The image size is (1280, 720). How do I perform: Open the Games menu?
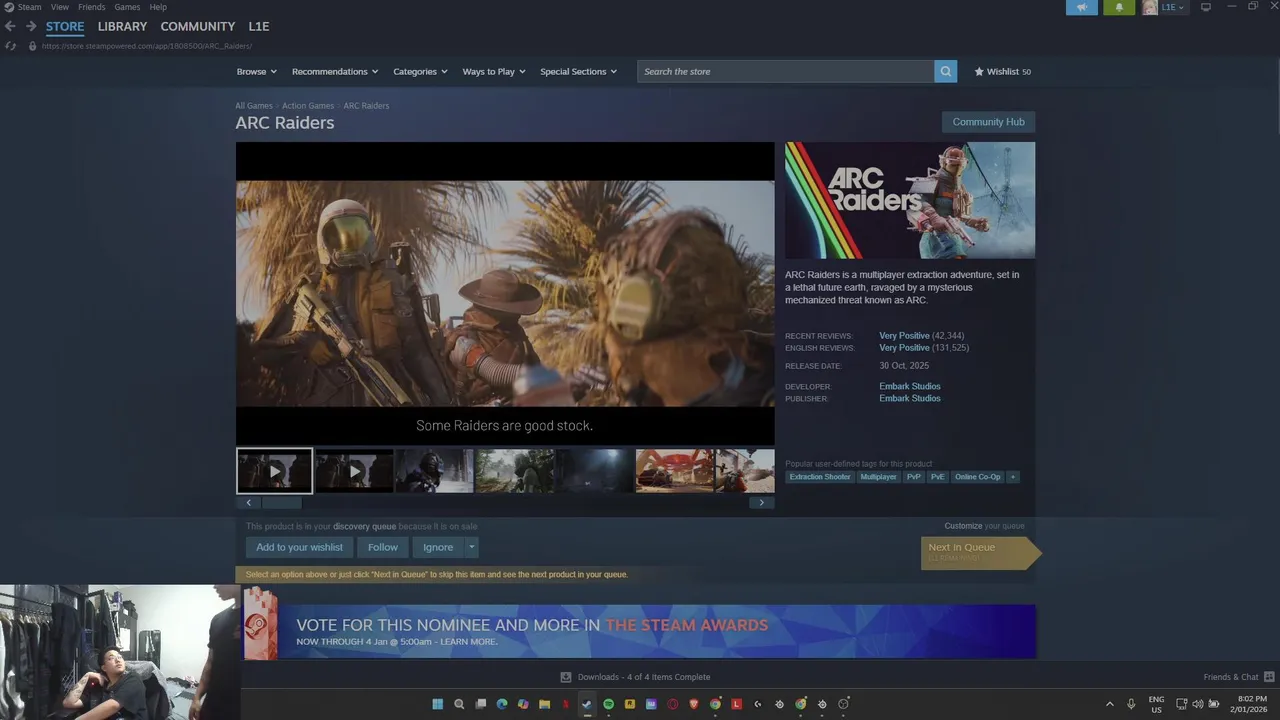coord(127,7)
